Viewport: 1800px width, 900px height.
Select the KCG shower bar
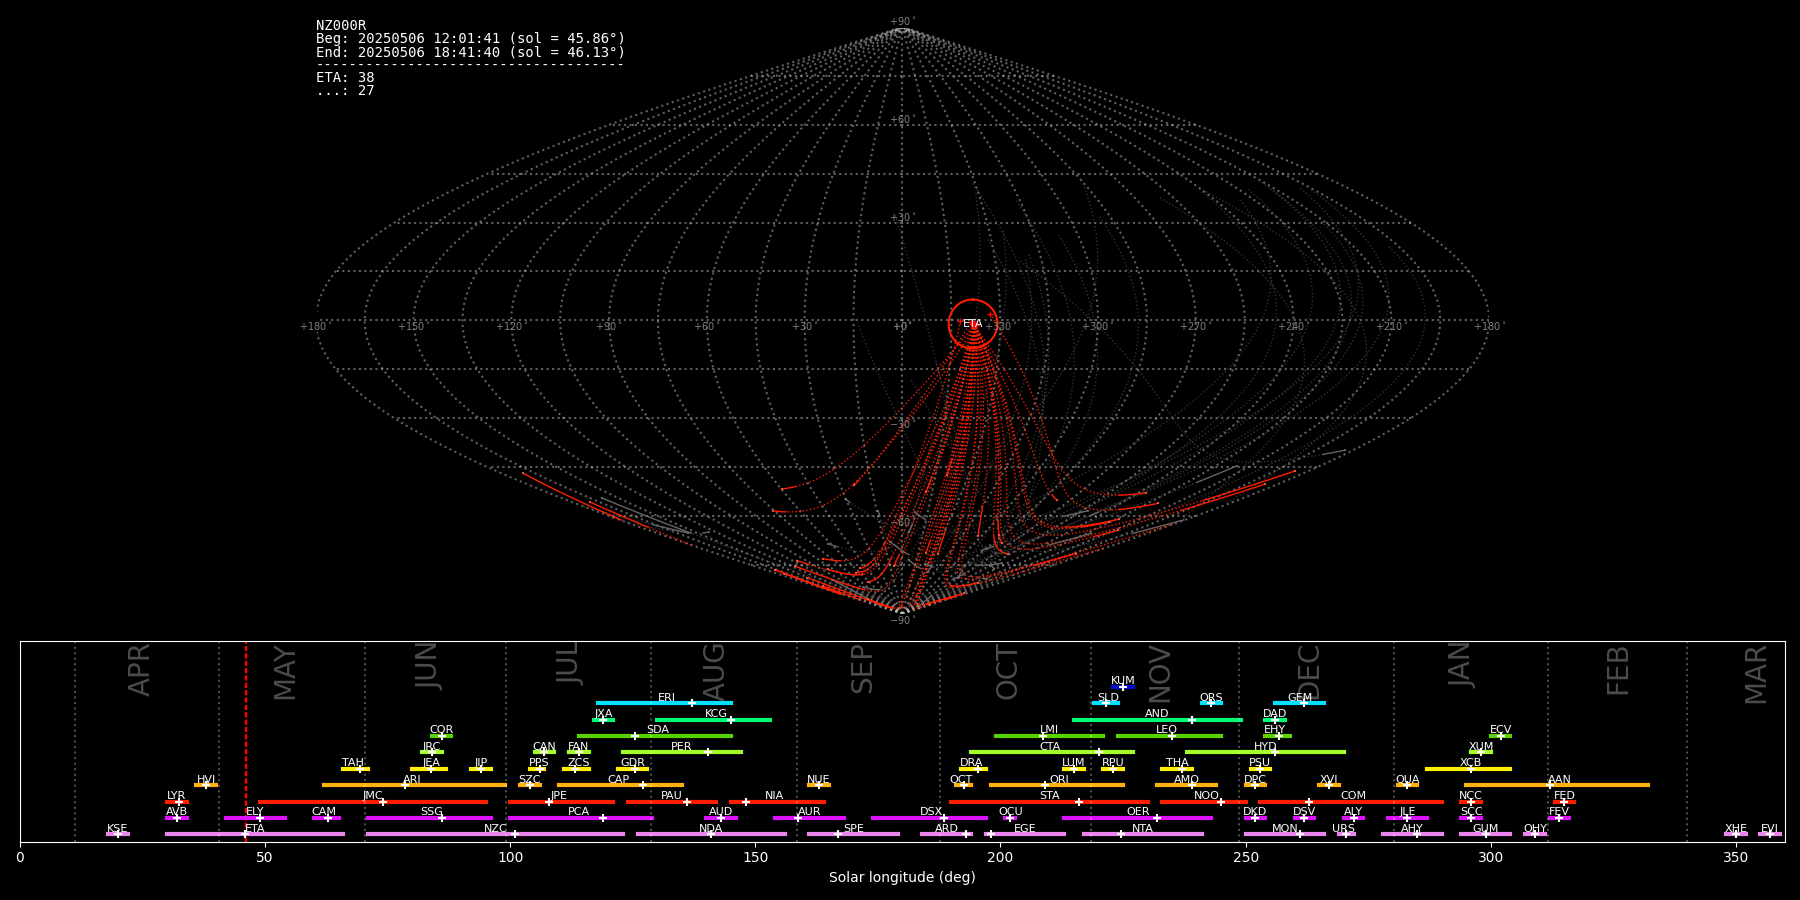tap(713, 719)
